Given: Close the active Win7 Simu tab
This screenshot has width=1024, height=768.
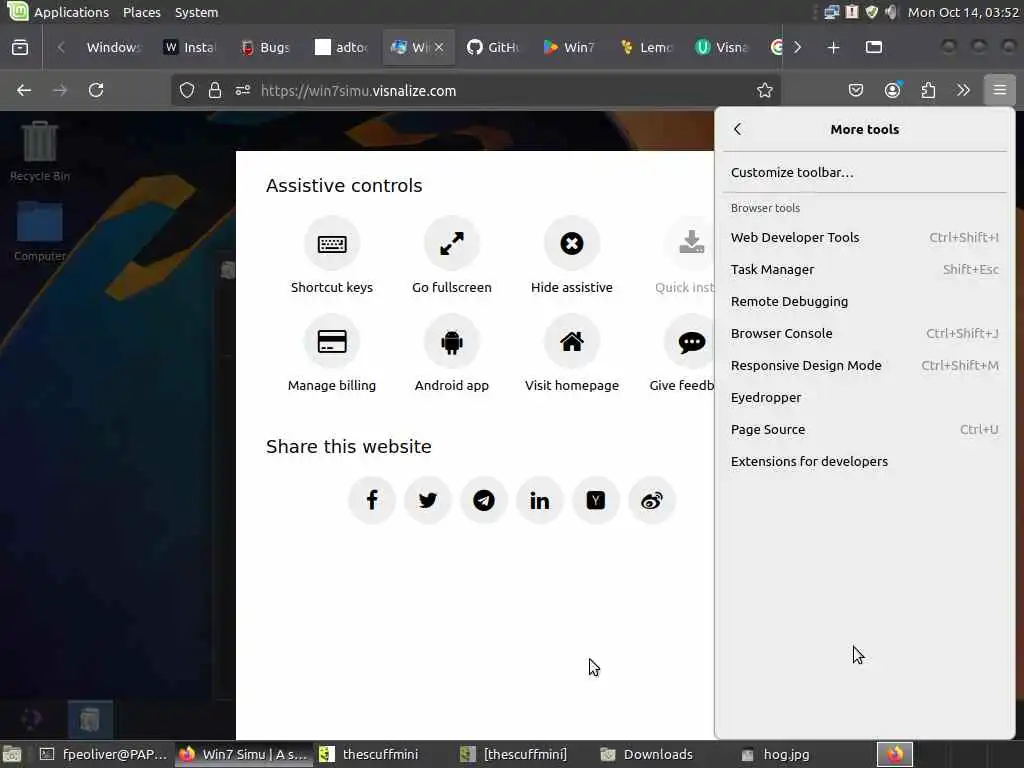Looking at the screenshot, I should (x=439, y=47).
